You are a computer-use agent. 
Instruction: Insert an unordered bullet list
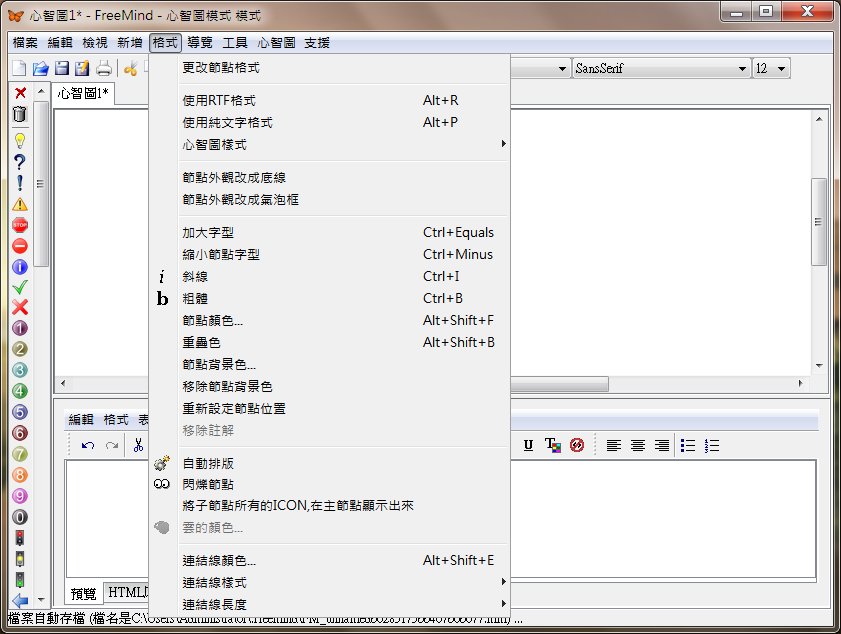click(688, 445)
